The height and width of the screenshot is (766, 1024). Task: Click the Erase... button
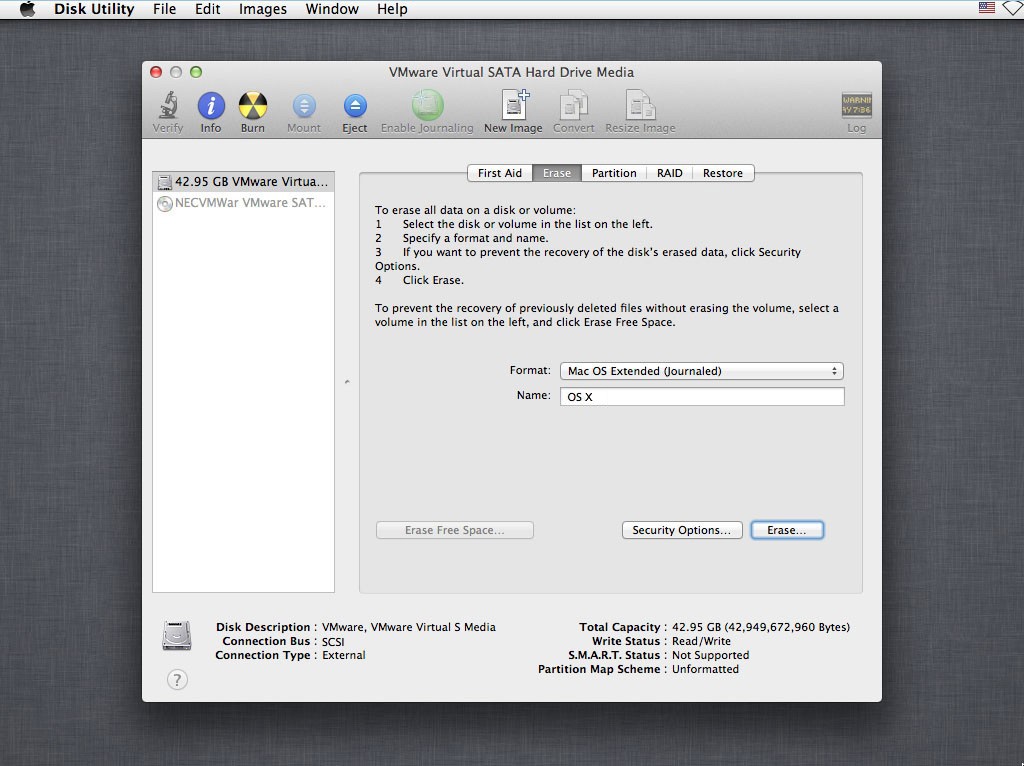click(787, 530)
